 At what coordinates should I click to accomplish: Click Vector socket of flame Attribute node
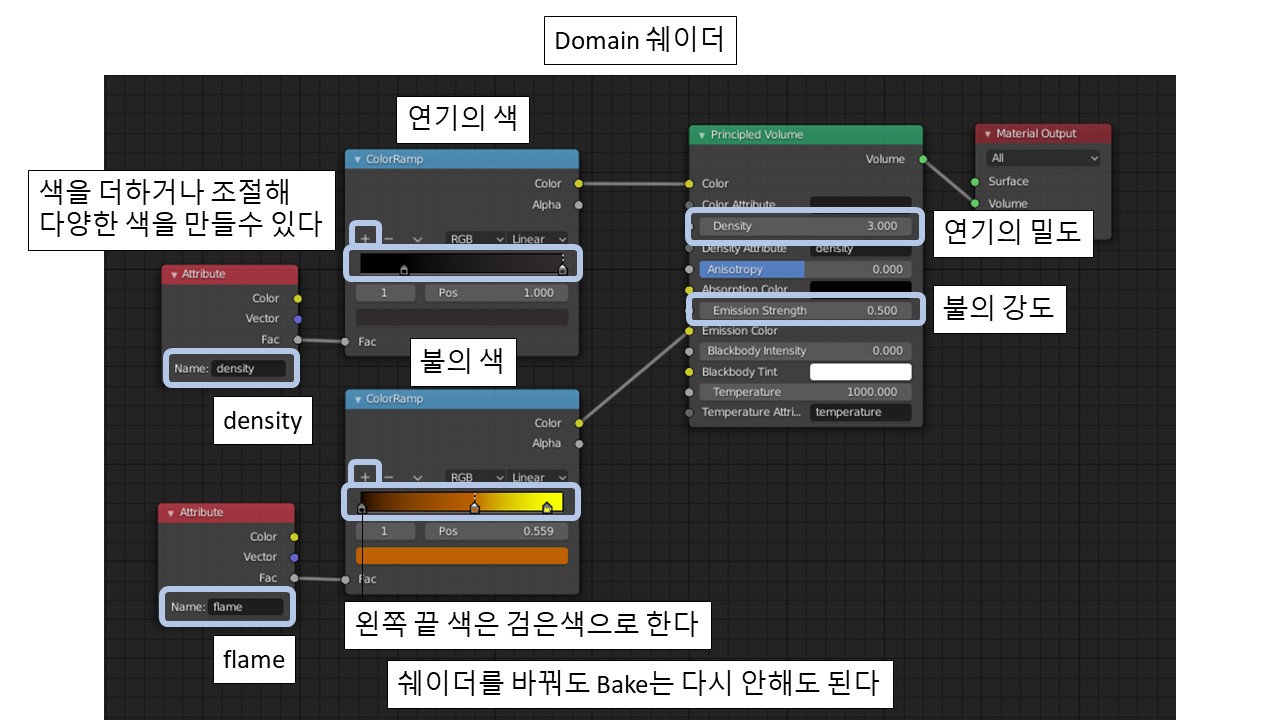294,557
